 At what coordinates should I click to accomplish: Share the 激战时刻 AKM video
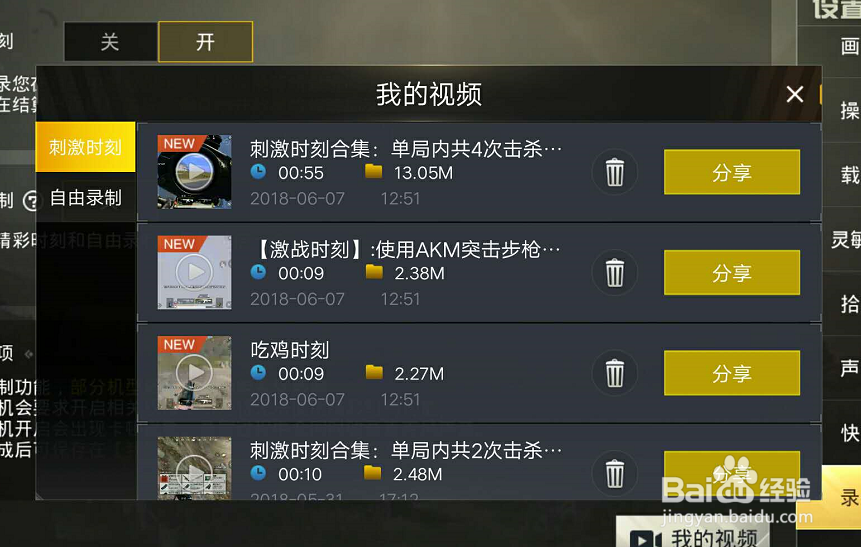click(731, 272)
